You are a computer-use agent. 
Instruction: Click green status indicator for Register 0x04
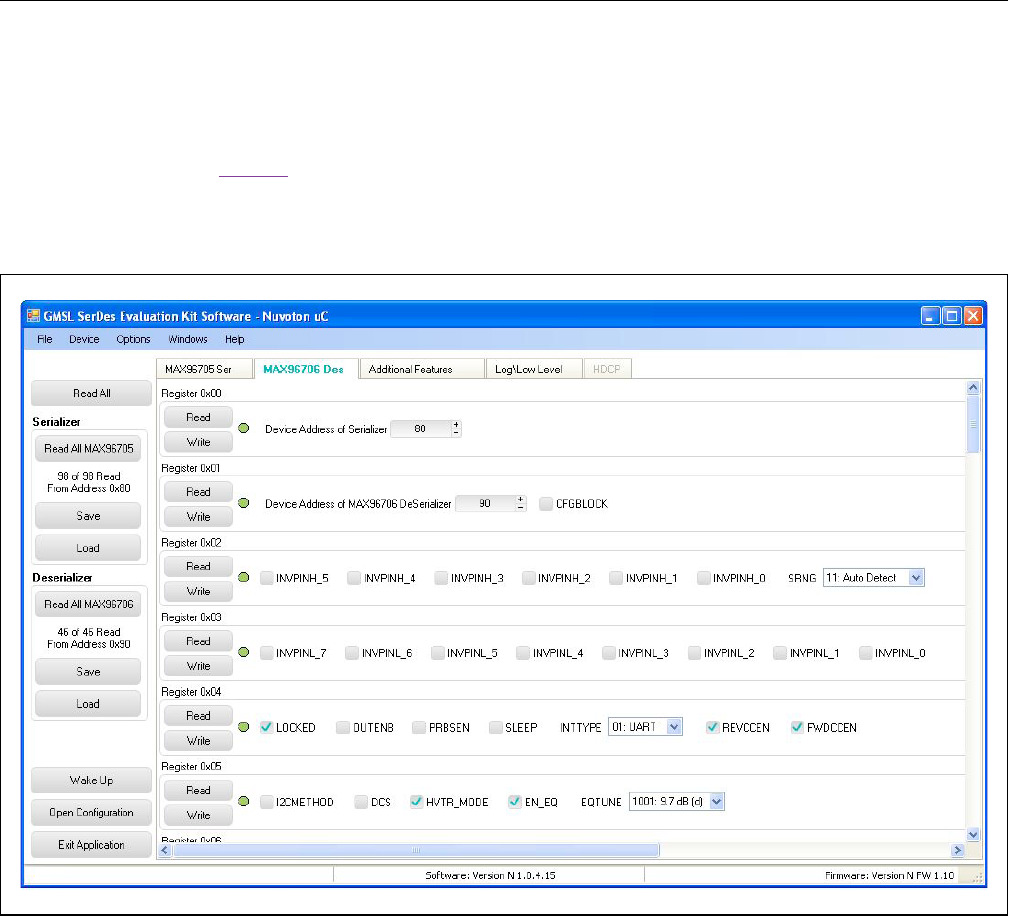244,727
